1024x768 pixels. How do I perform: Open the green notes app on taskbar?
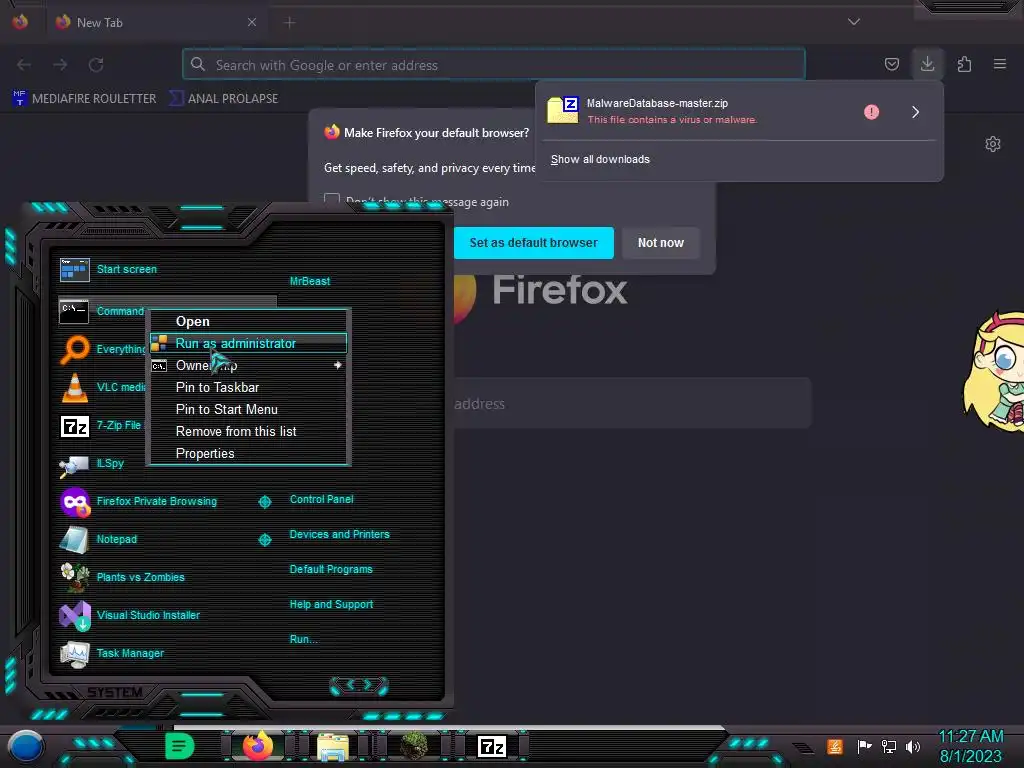tap(180, 746)
